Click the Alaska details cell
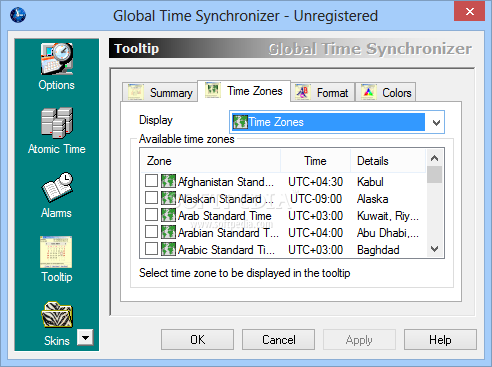The image size is (492, 367). tap(372, 199)
